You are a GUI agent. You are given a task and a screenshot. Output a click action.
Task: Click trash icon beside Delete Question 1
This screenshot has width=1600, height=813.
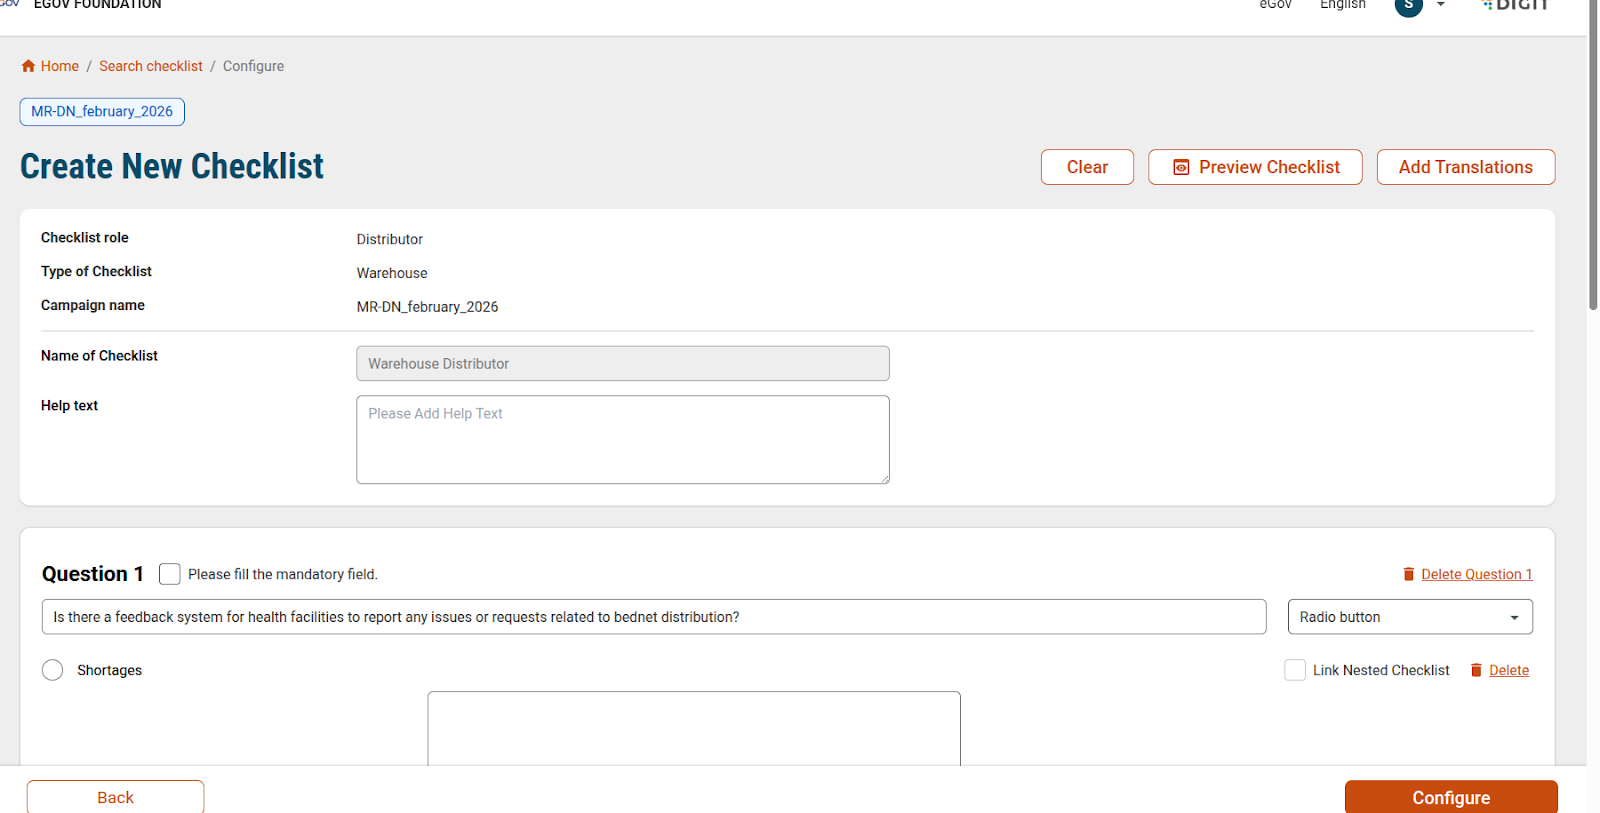tap(1408, 574)
